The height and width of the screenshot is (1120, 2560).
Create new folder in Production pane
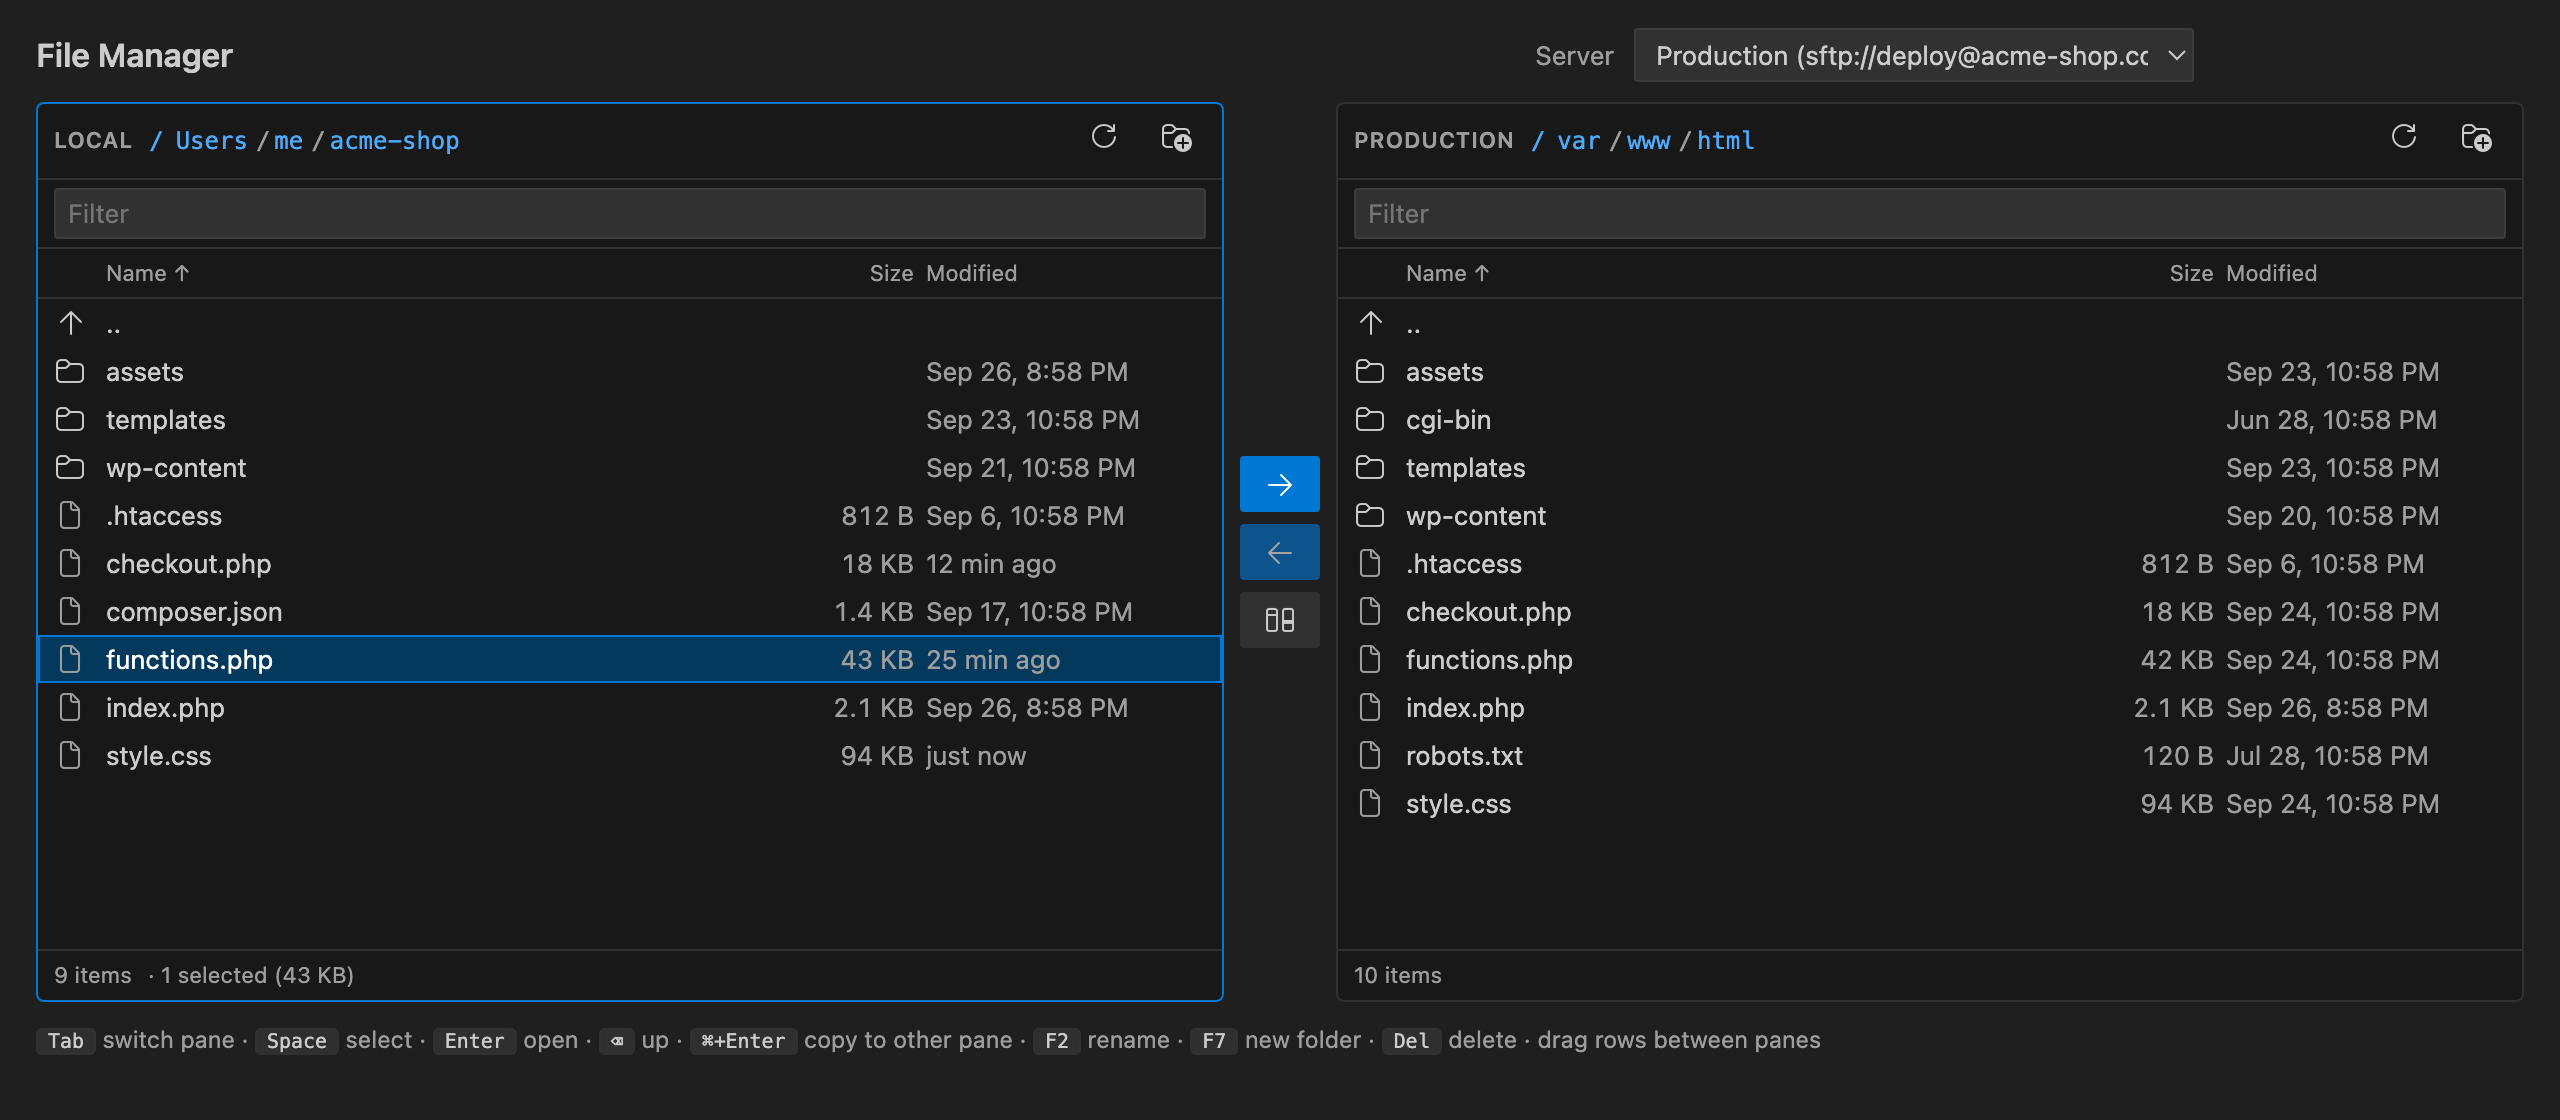coord(2476,137)
